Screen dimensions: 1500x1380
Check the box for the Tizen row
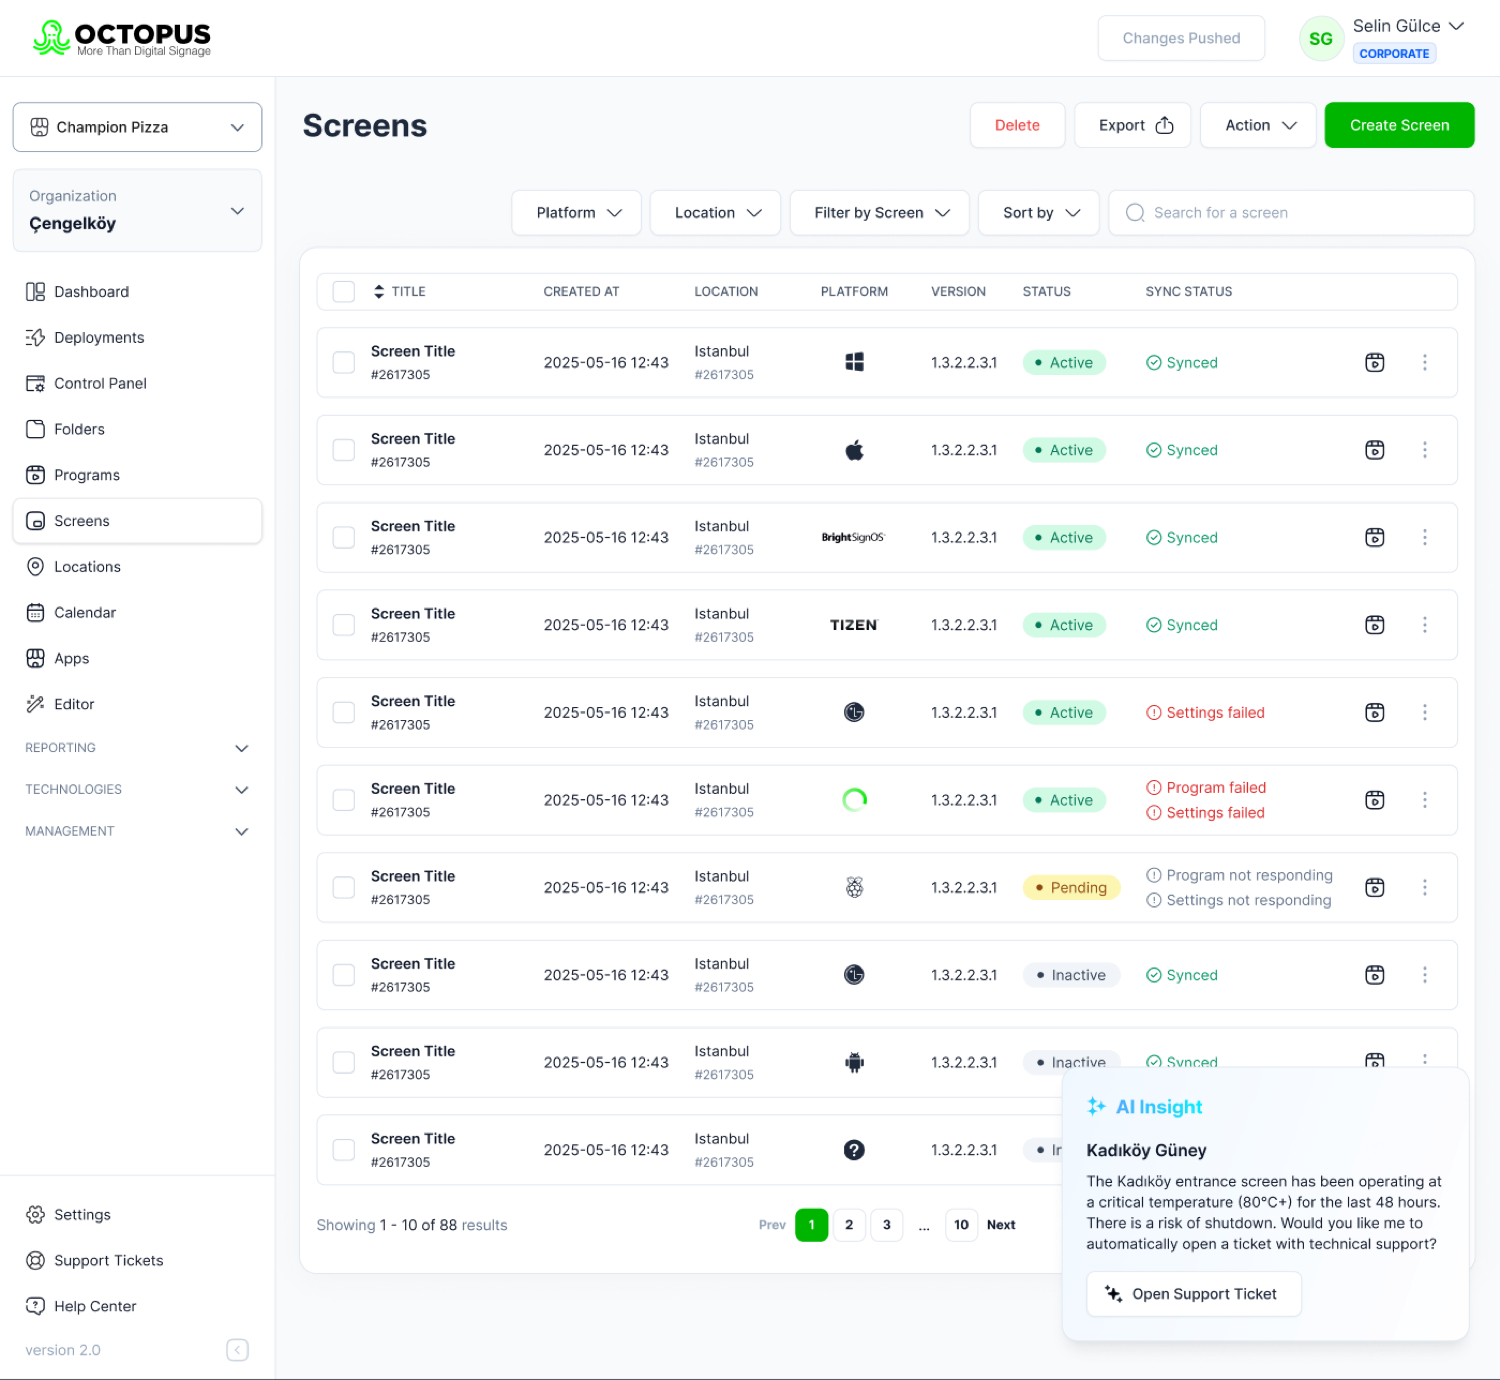pyautogui.click(x=344, y=625)
